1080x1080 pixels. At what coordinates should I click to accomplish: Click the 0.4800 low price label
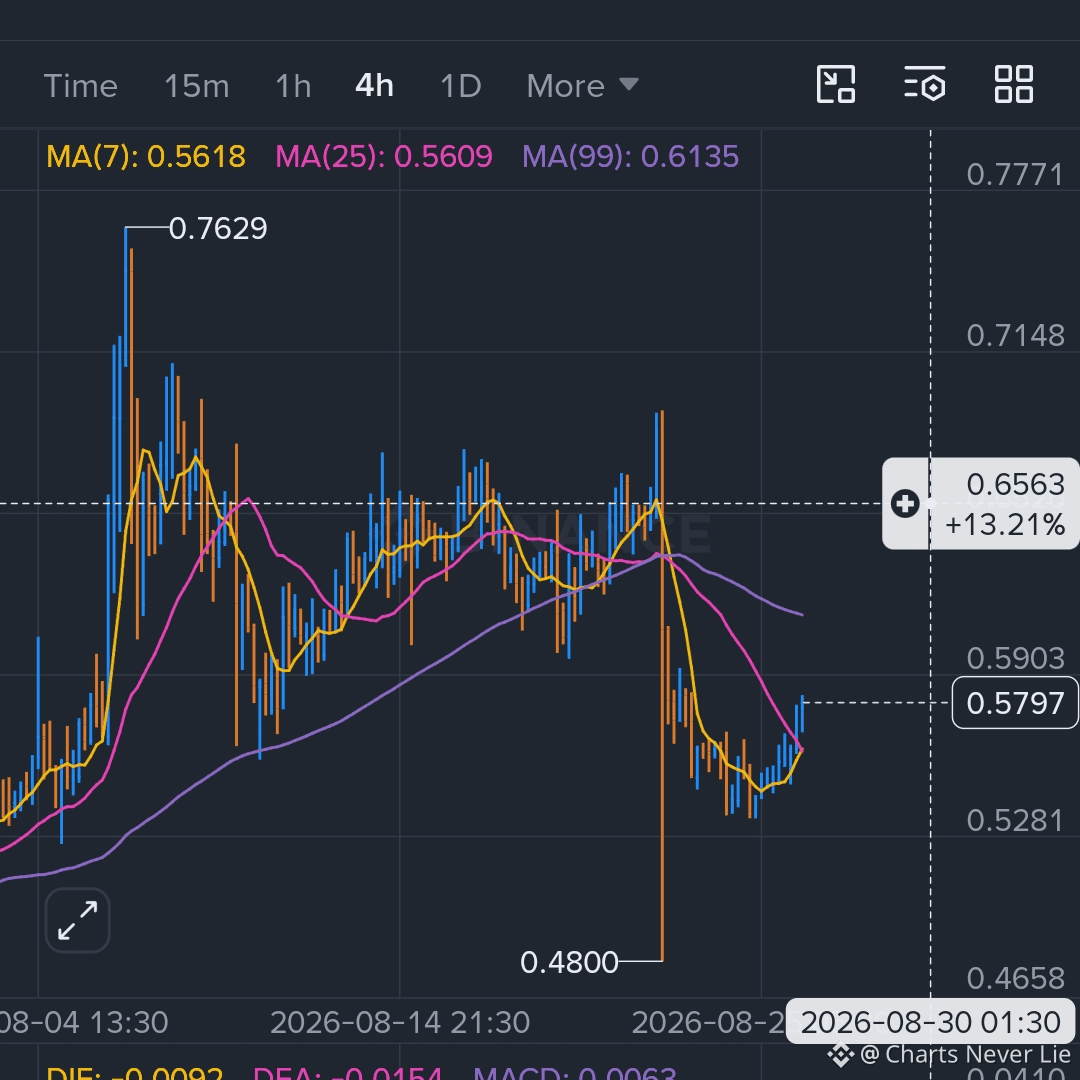click(569, 963)
